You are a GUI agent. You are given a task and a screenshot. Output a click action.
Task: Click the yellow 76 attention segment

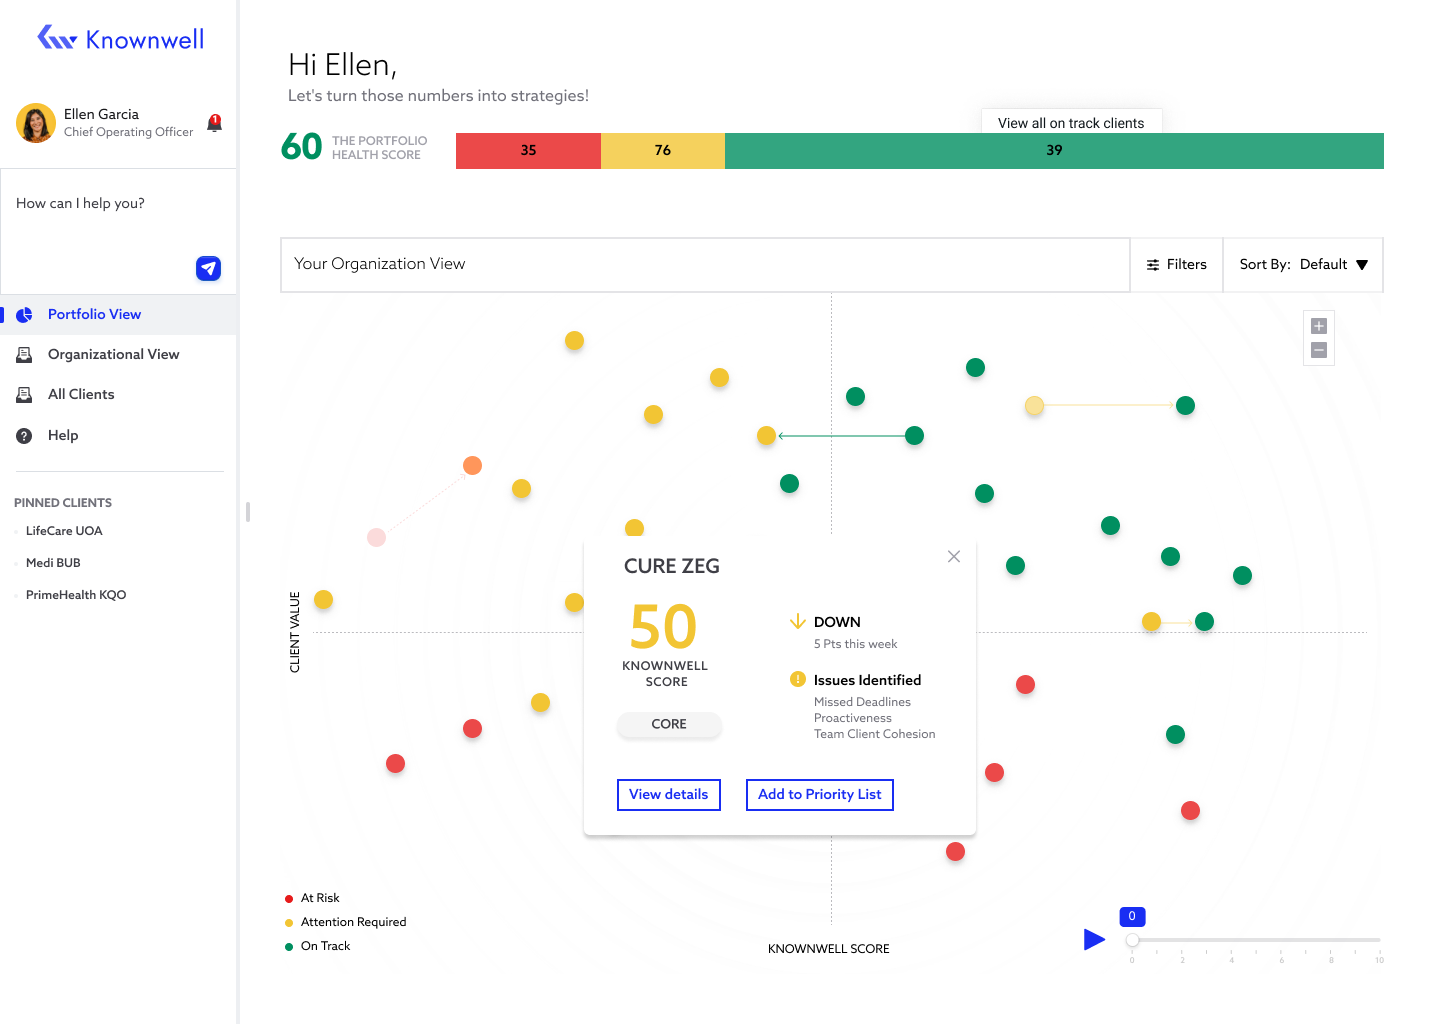coord(663,150)
